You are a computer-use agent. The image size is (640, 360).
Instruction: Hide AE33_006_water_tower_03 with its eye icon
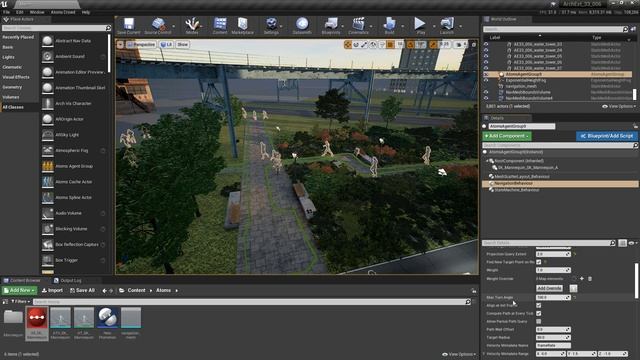pyautogui.click(x=486, y=44)
